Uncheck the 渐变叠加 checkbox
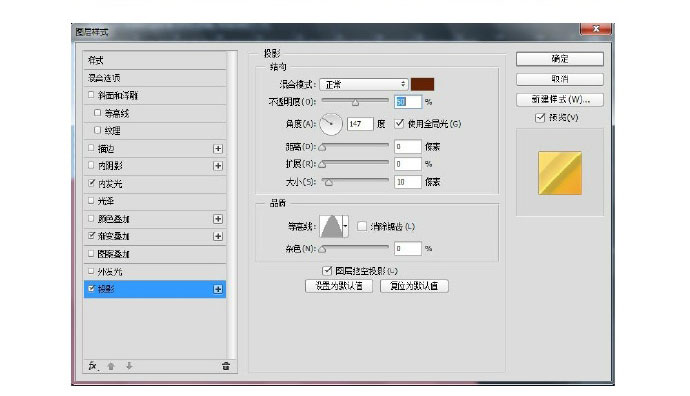 tap(91, 235)
